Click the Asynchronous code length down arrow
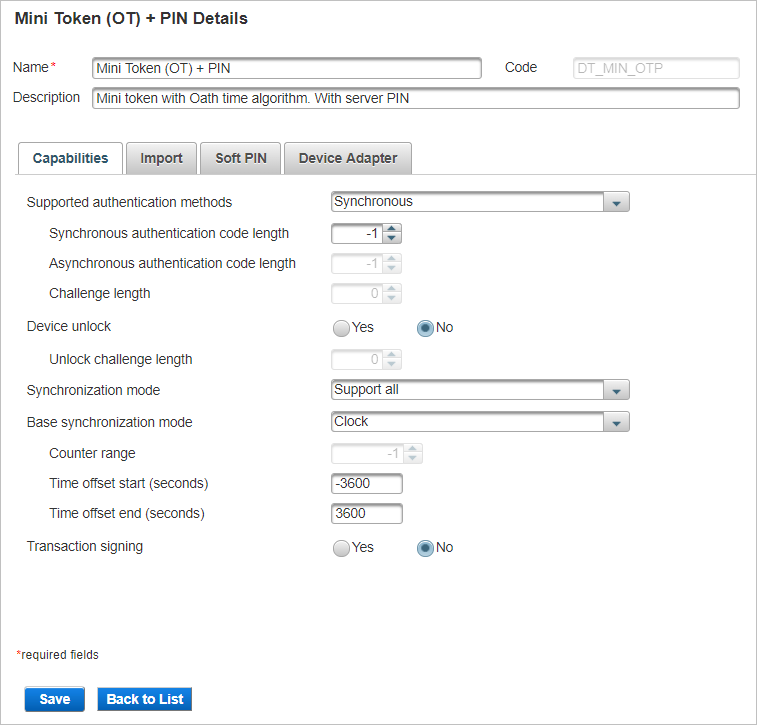Screen dimensions: 757x725 tap(392, 268)
